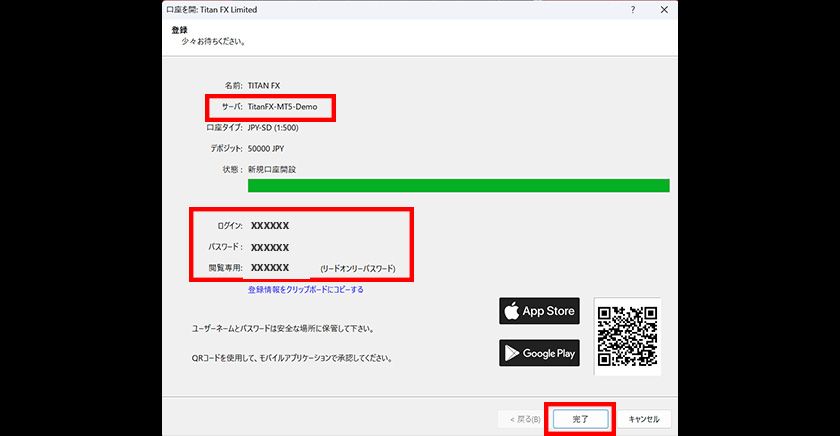Click the App Store download badge
The image size is (840, 436).
click(x=539, y=311)
